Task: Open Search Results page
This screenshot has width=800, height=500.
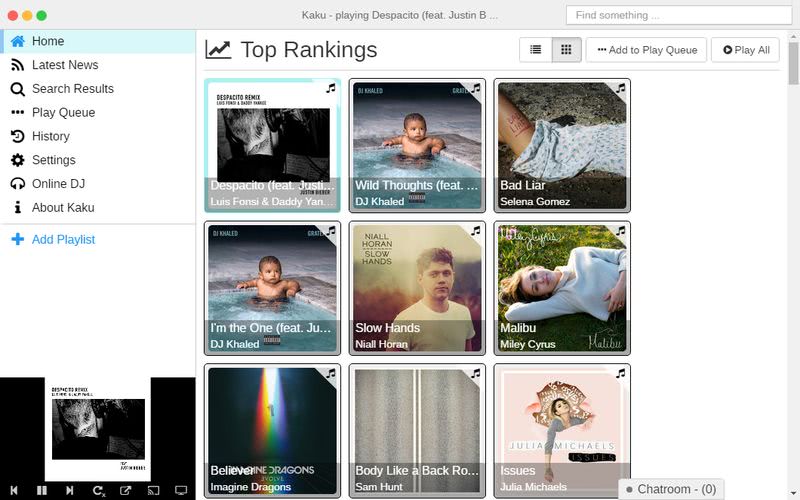Action: click(98, 89)
